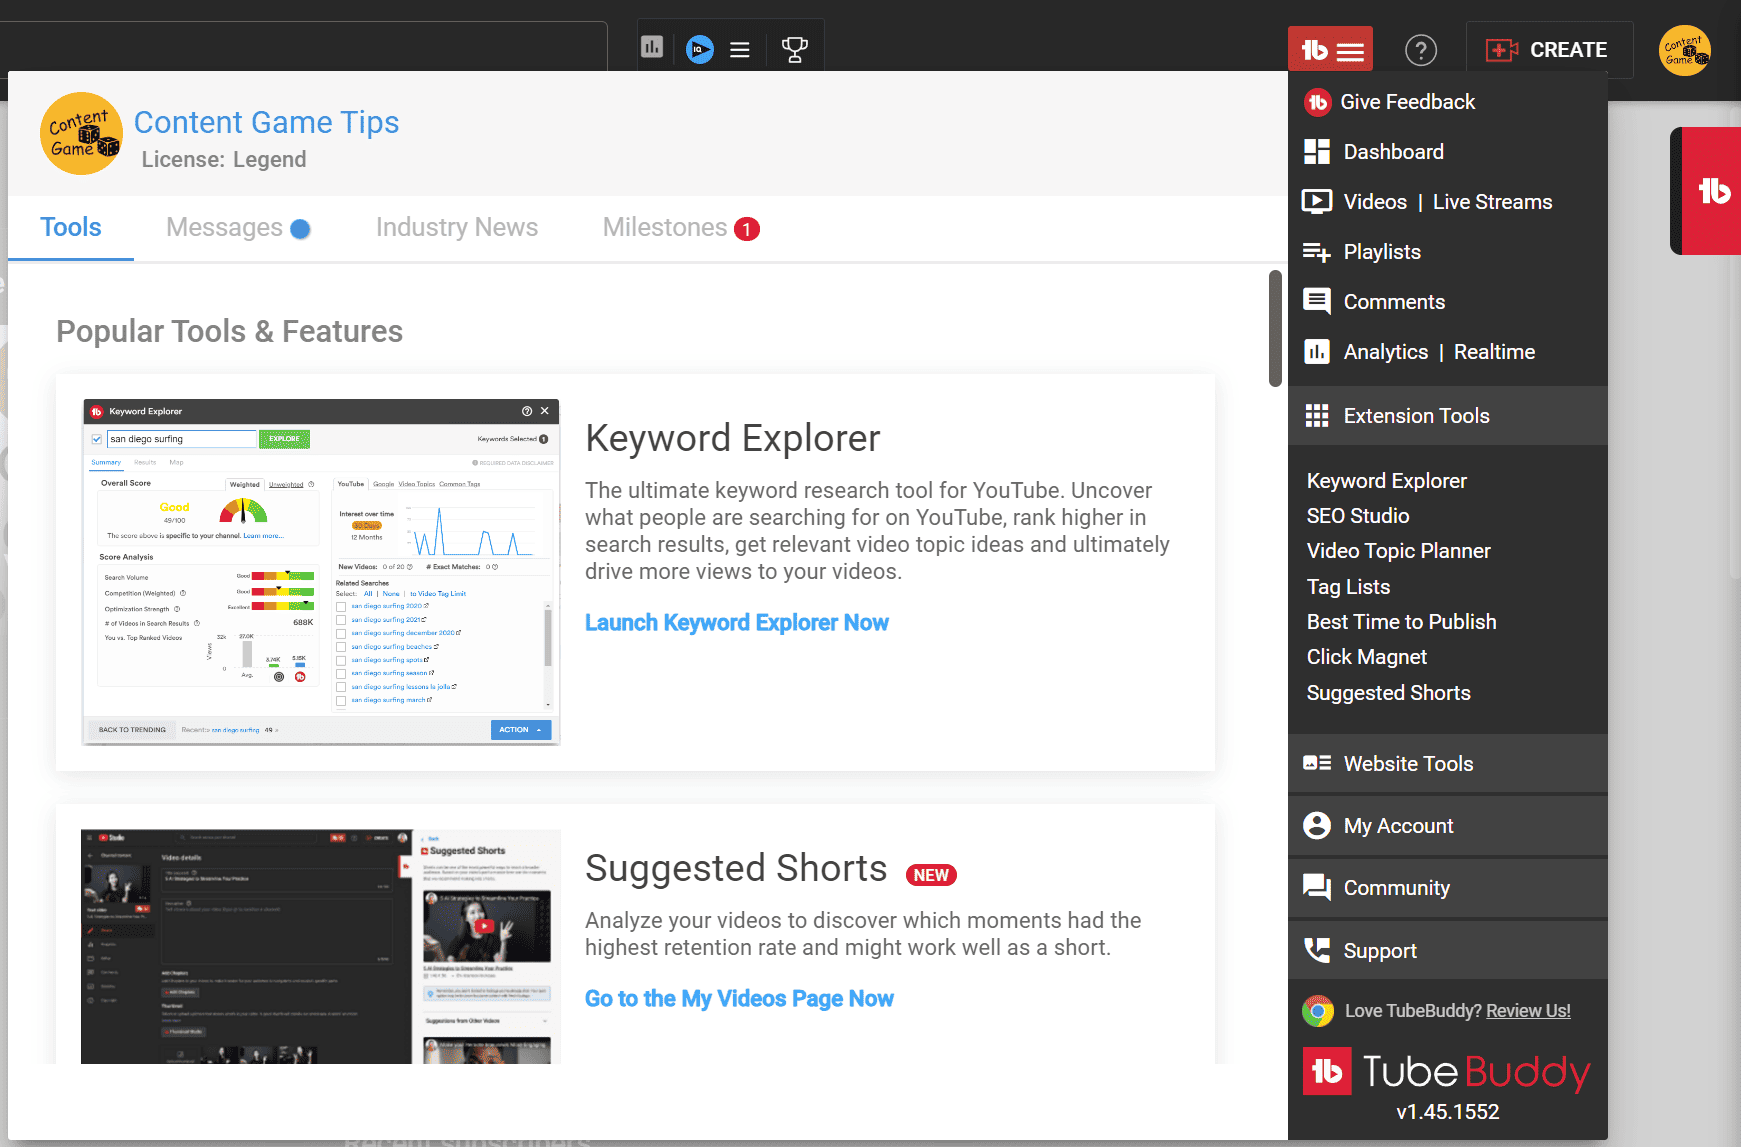Click the bar chart stats icon in the toolbar
The height and width of the screenshot is (1147, 1741).
pyautogui.click(x=652, y=47)
